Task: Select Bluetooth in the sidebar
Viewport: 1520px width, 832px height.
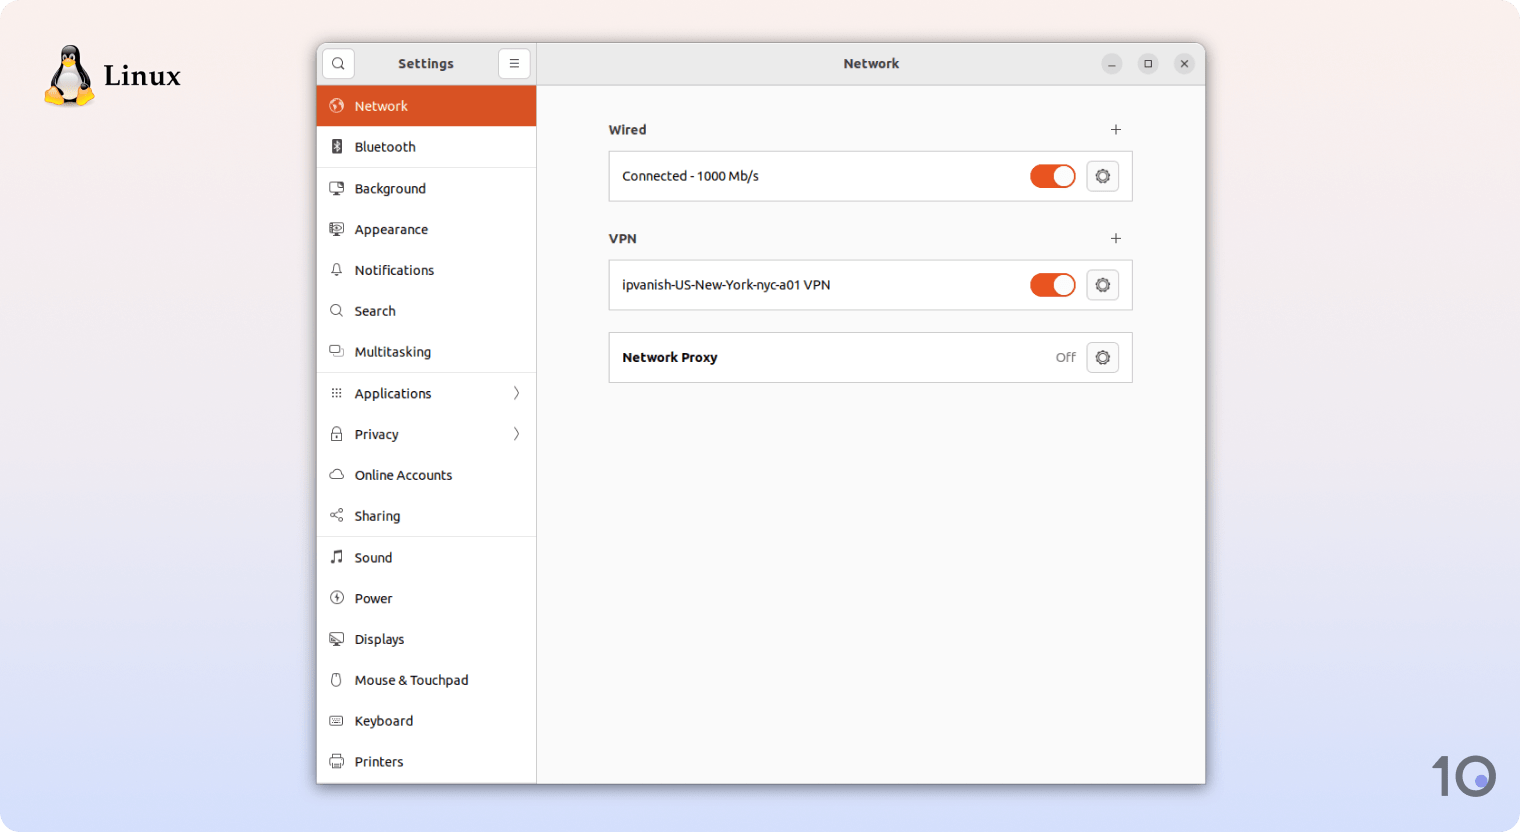Action: (427, 147)
